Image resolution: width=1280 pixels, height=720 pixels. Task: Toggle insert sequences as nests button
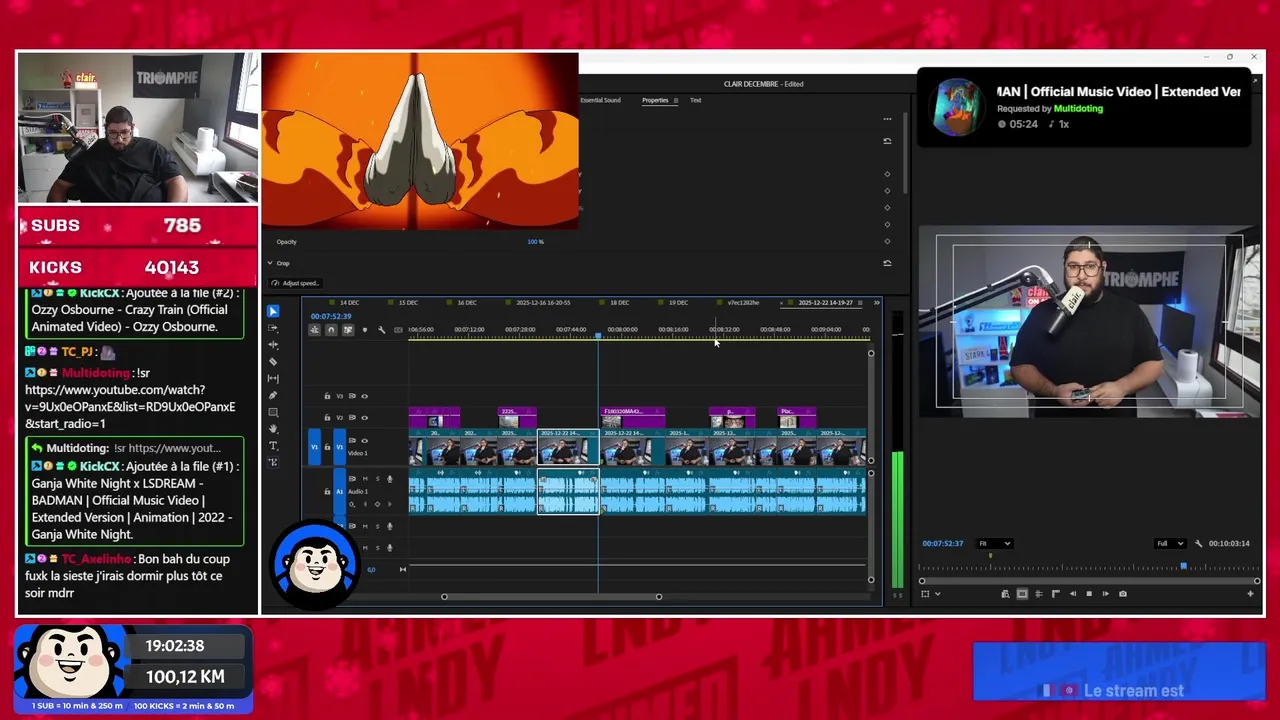click(x=314, y=330)
